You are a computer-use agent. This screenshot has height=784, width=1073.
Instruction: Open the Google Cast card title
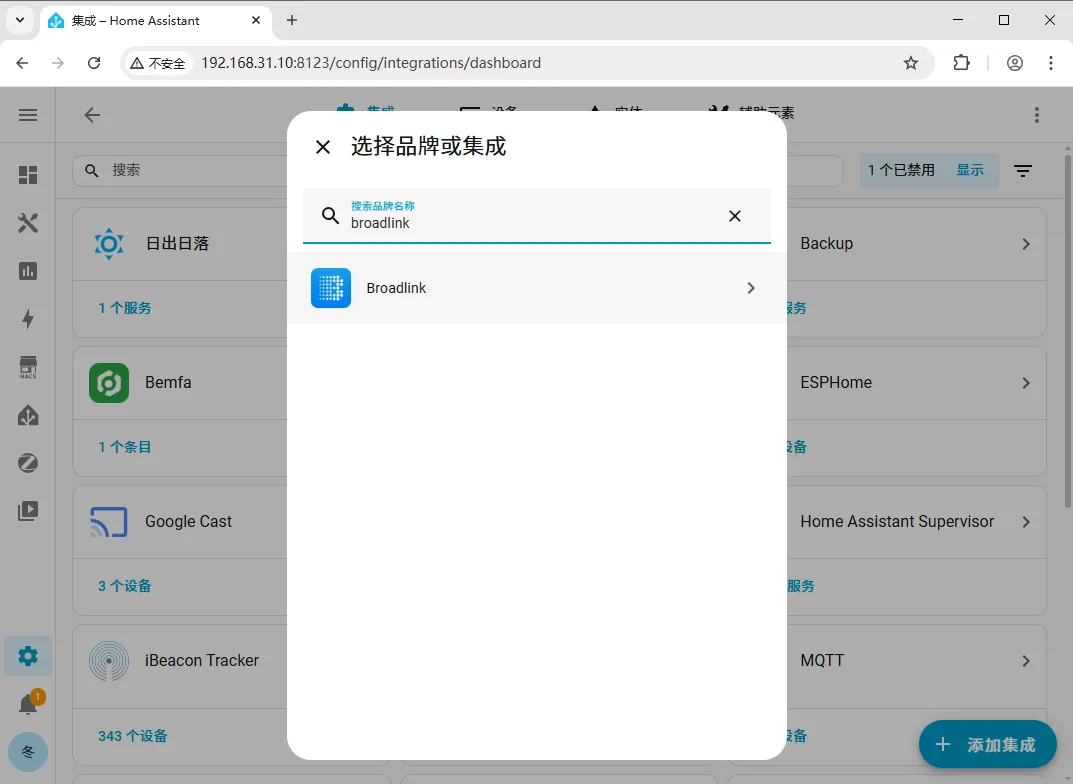pos(188,522)
